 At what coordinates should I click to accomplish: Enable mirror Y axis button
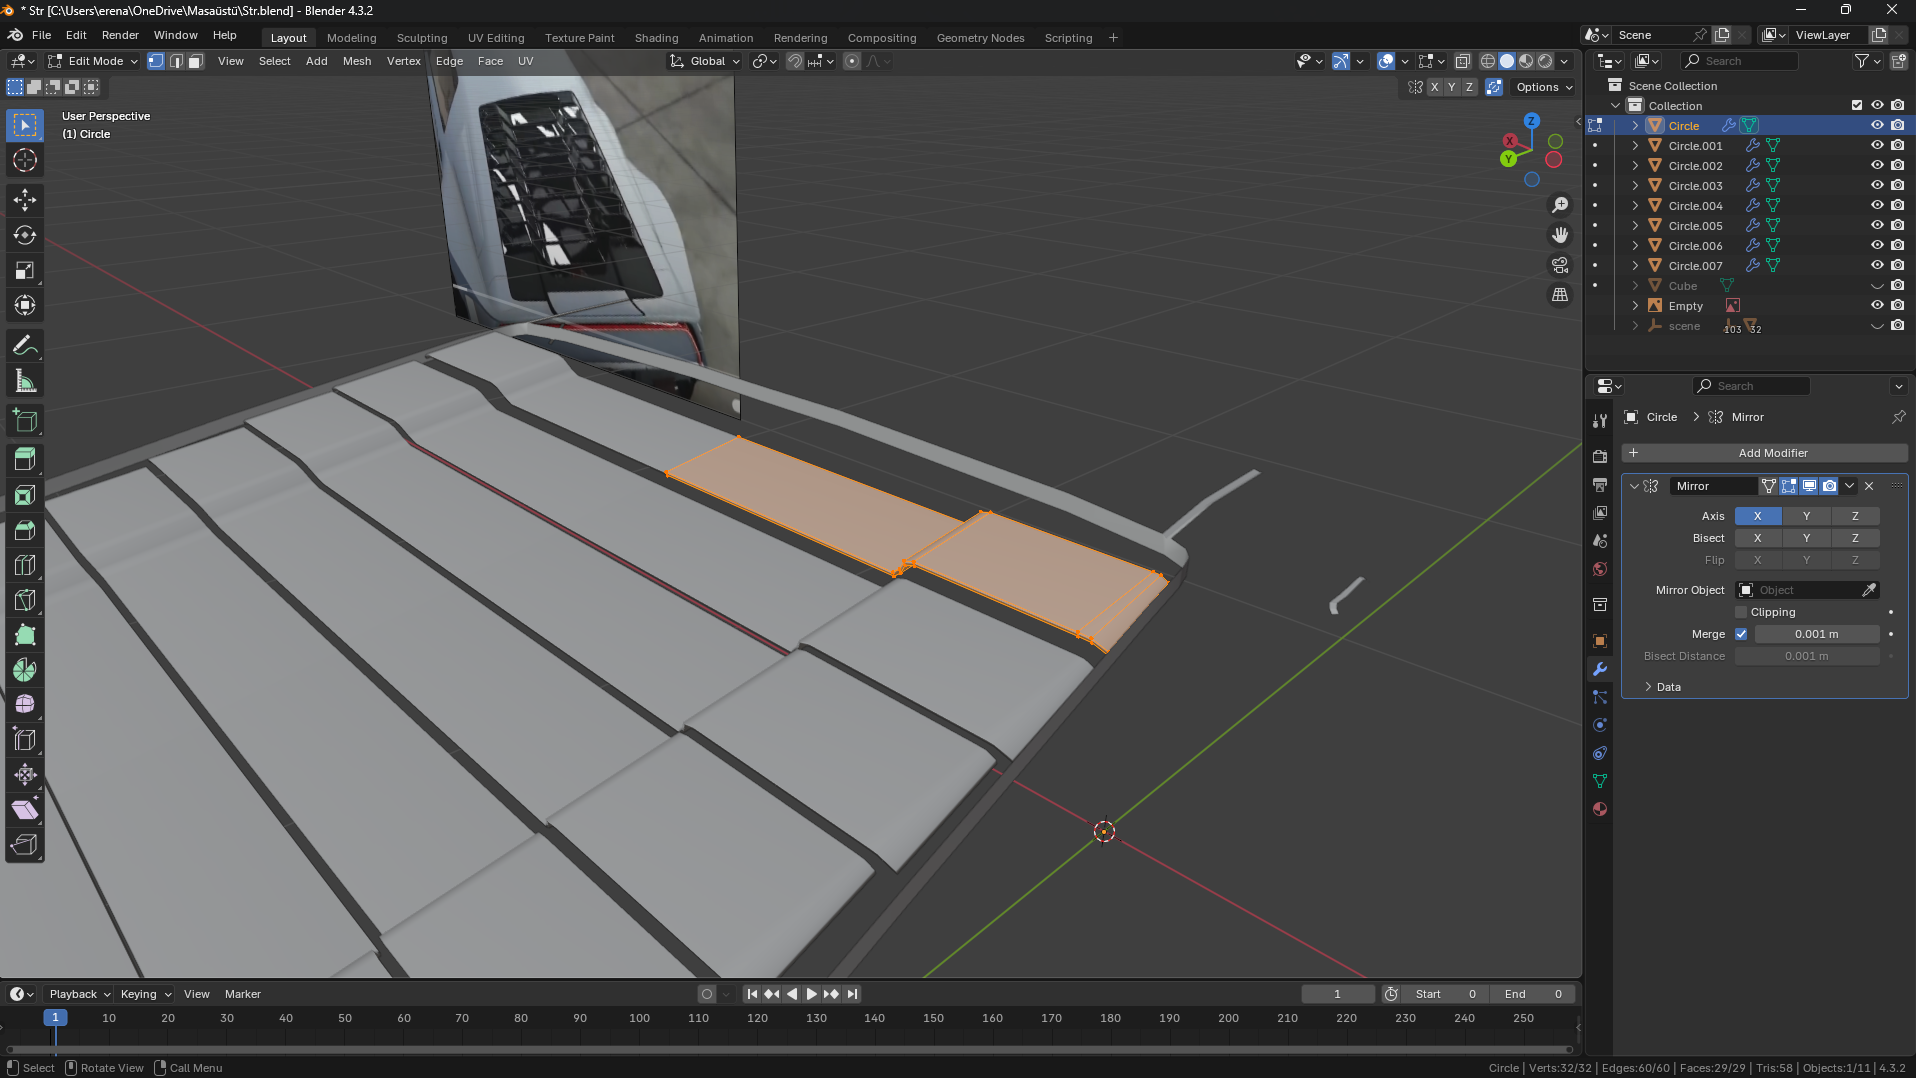tap(1806, 516)
